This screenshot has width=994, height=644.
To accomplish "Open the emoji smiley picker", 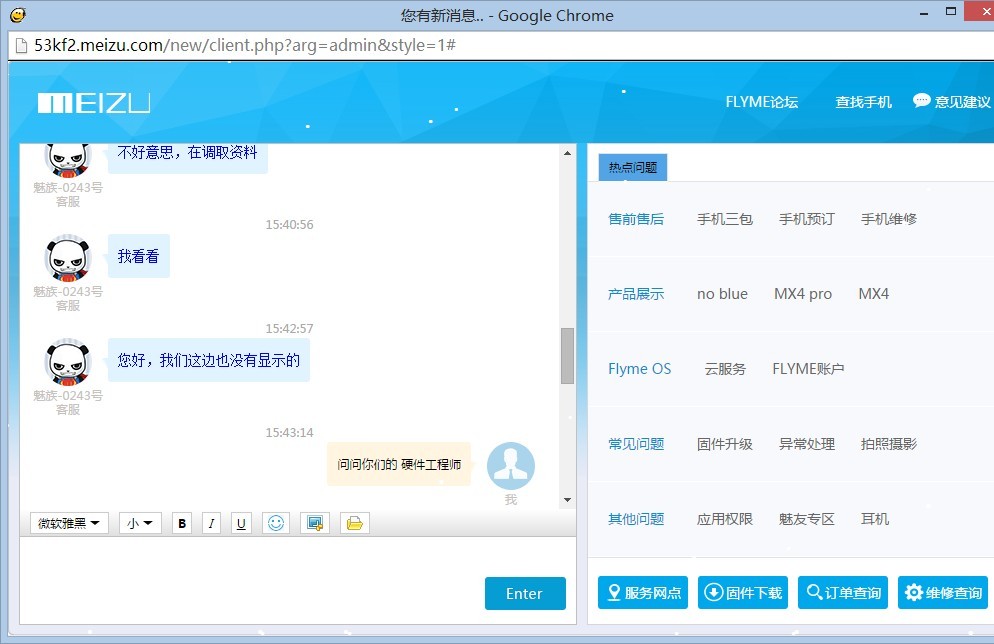I will [x=276, y=524].
